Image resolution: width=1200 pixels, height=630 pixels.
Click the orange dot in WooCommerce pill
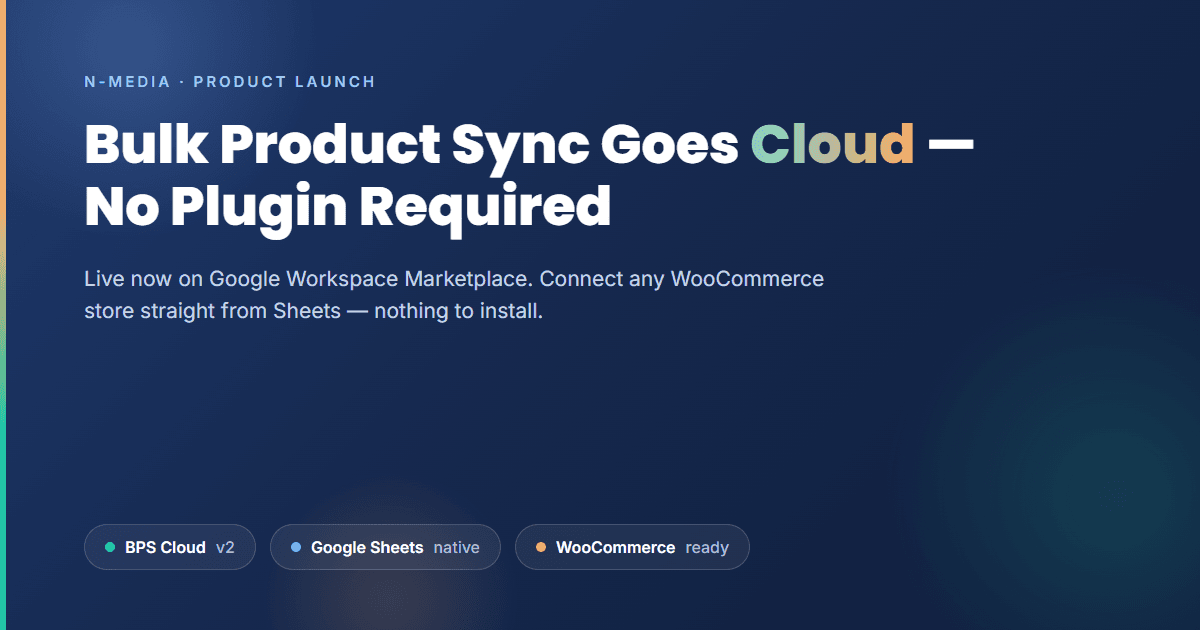pos(541,547)
